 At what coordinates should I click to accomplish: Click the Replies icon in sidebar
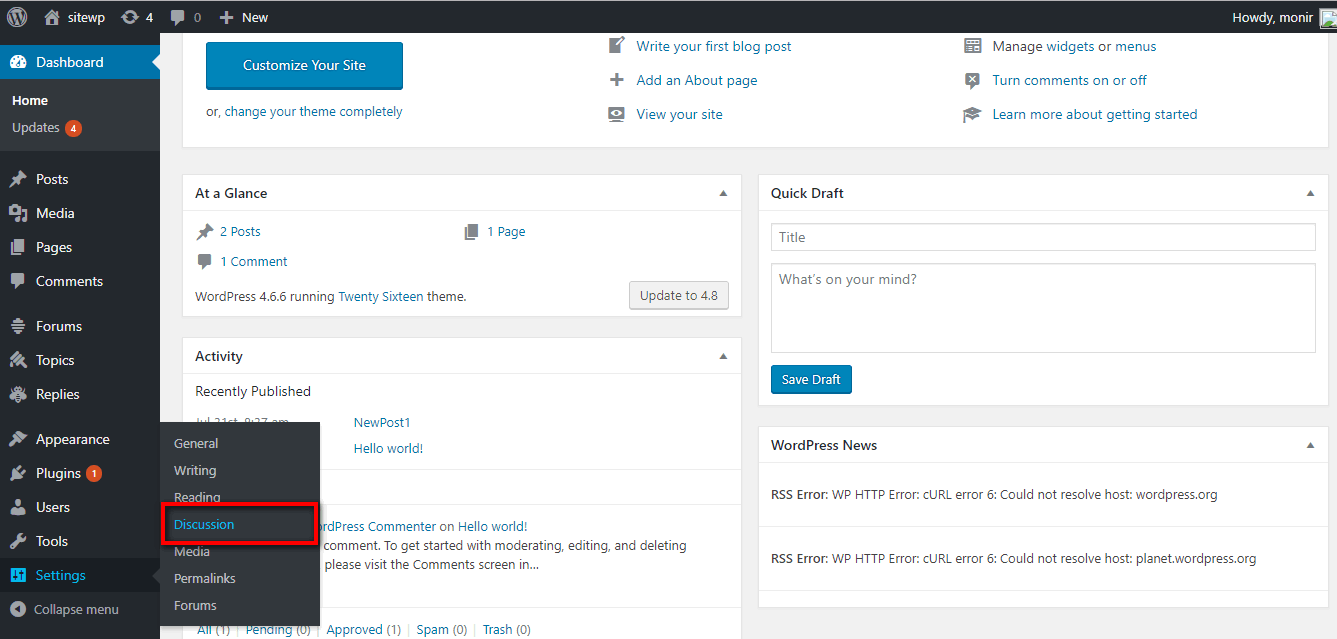pos(18,394)
